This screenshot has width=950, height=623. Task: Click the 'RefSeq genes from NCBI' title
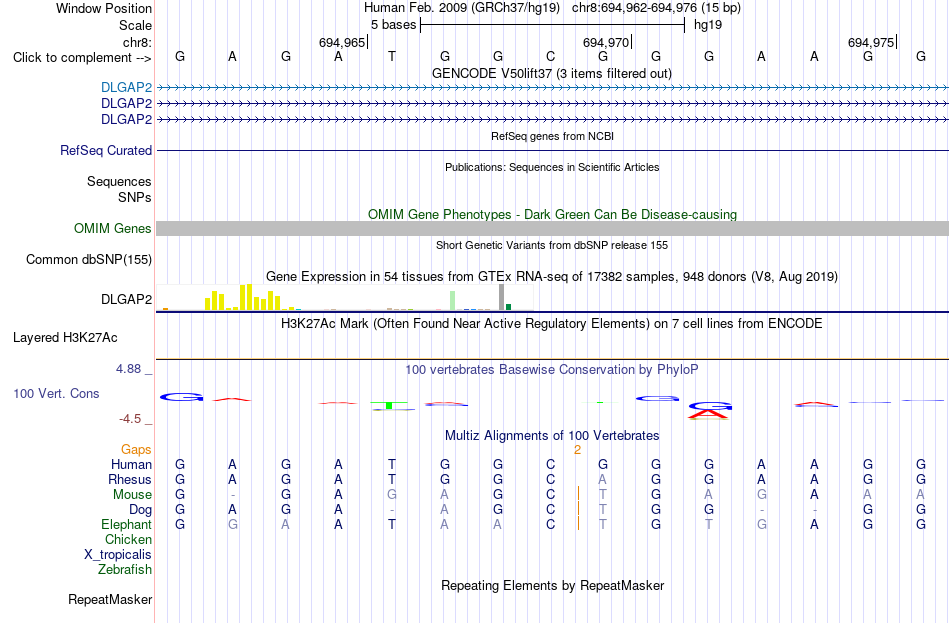click(x=552, y=136)
